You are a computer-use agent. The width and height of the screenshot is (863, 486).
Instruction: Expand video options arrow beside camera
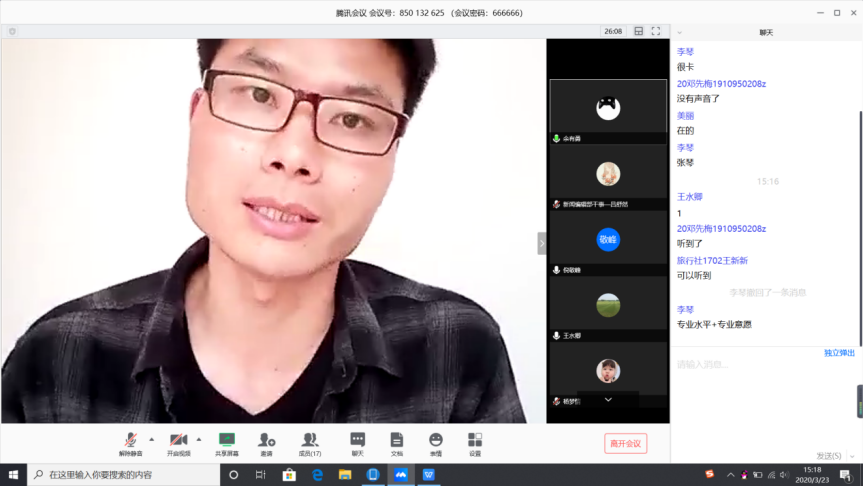pyautogui.click(x=199, y=439)
